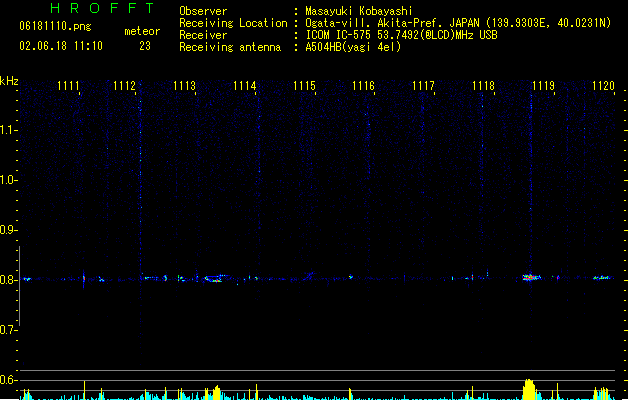This screenshot has width=629, height=400.
Task: Click the meteor label
Action: [142, 31]
